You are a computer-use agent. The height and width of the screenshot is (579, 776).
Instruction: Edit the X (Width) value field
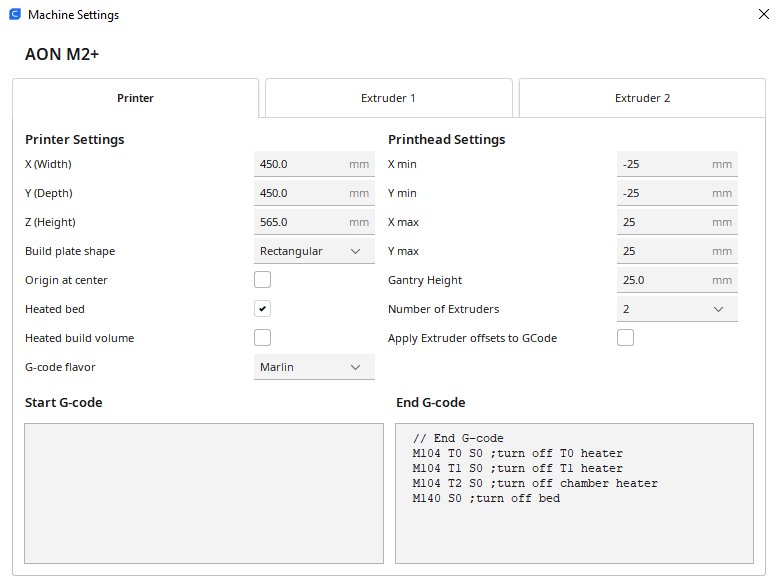[x=314, y=164]
